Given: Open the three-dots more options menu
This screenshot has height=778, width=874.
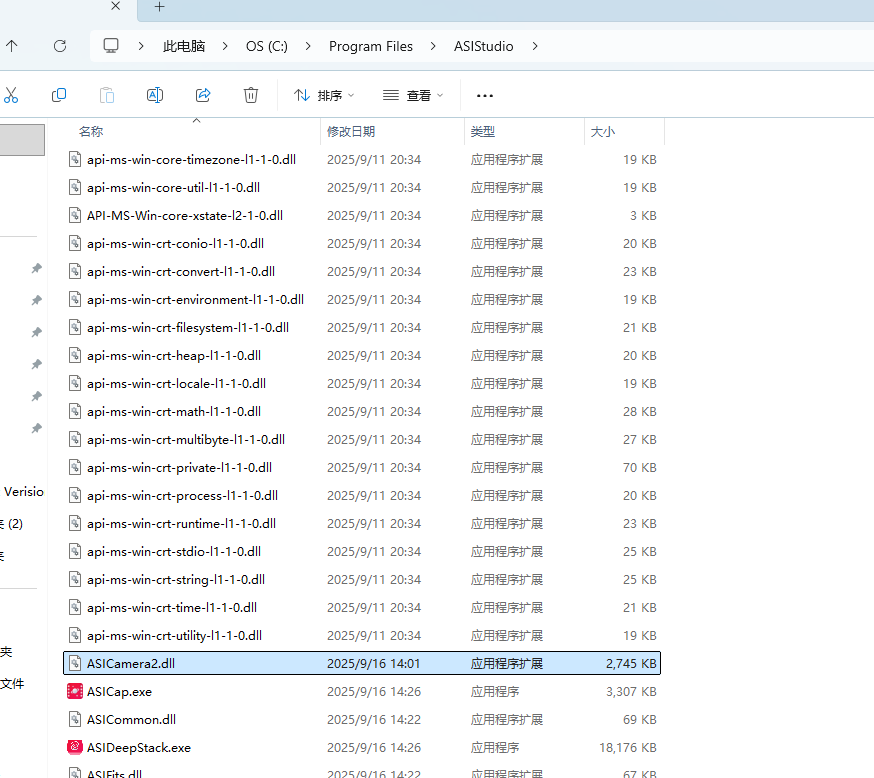Looking at the screenshot, I should [x=485, y=96].
